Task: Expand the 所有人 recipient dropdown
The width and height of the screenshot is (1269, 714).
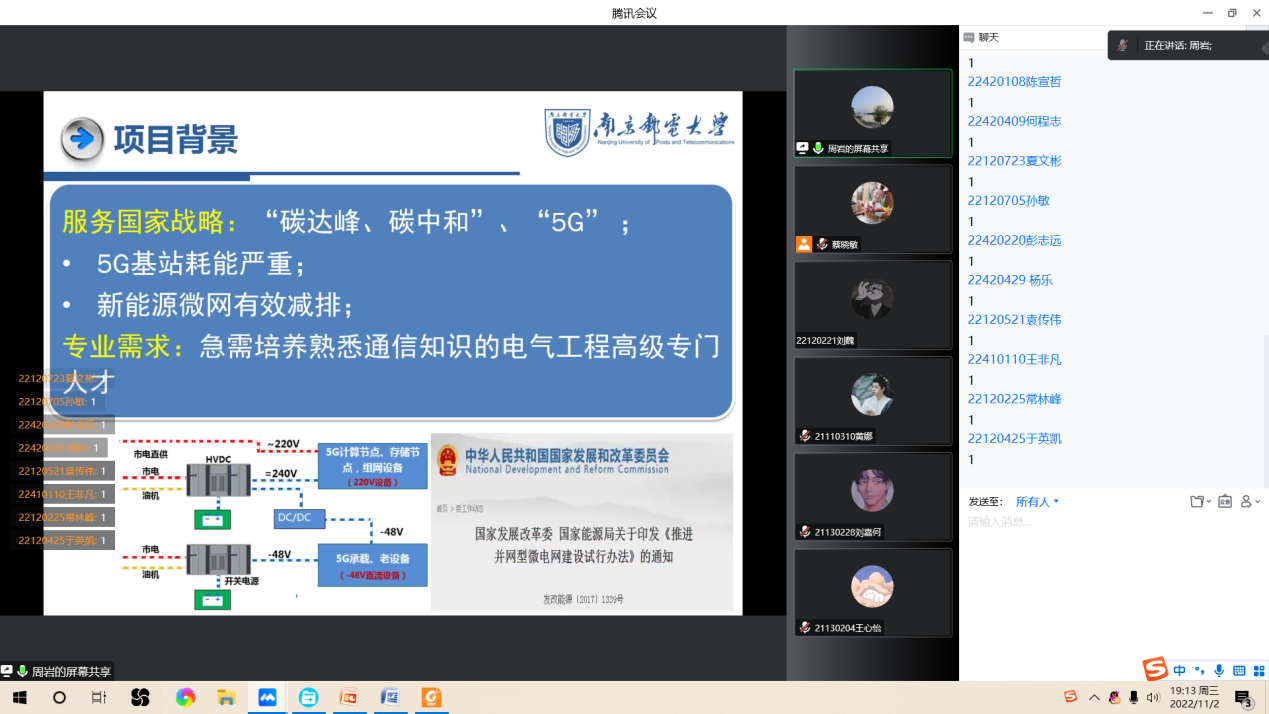Action: point(1037,502)
